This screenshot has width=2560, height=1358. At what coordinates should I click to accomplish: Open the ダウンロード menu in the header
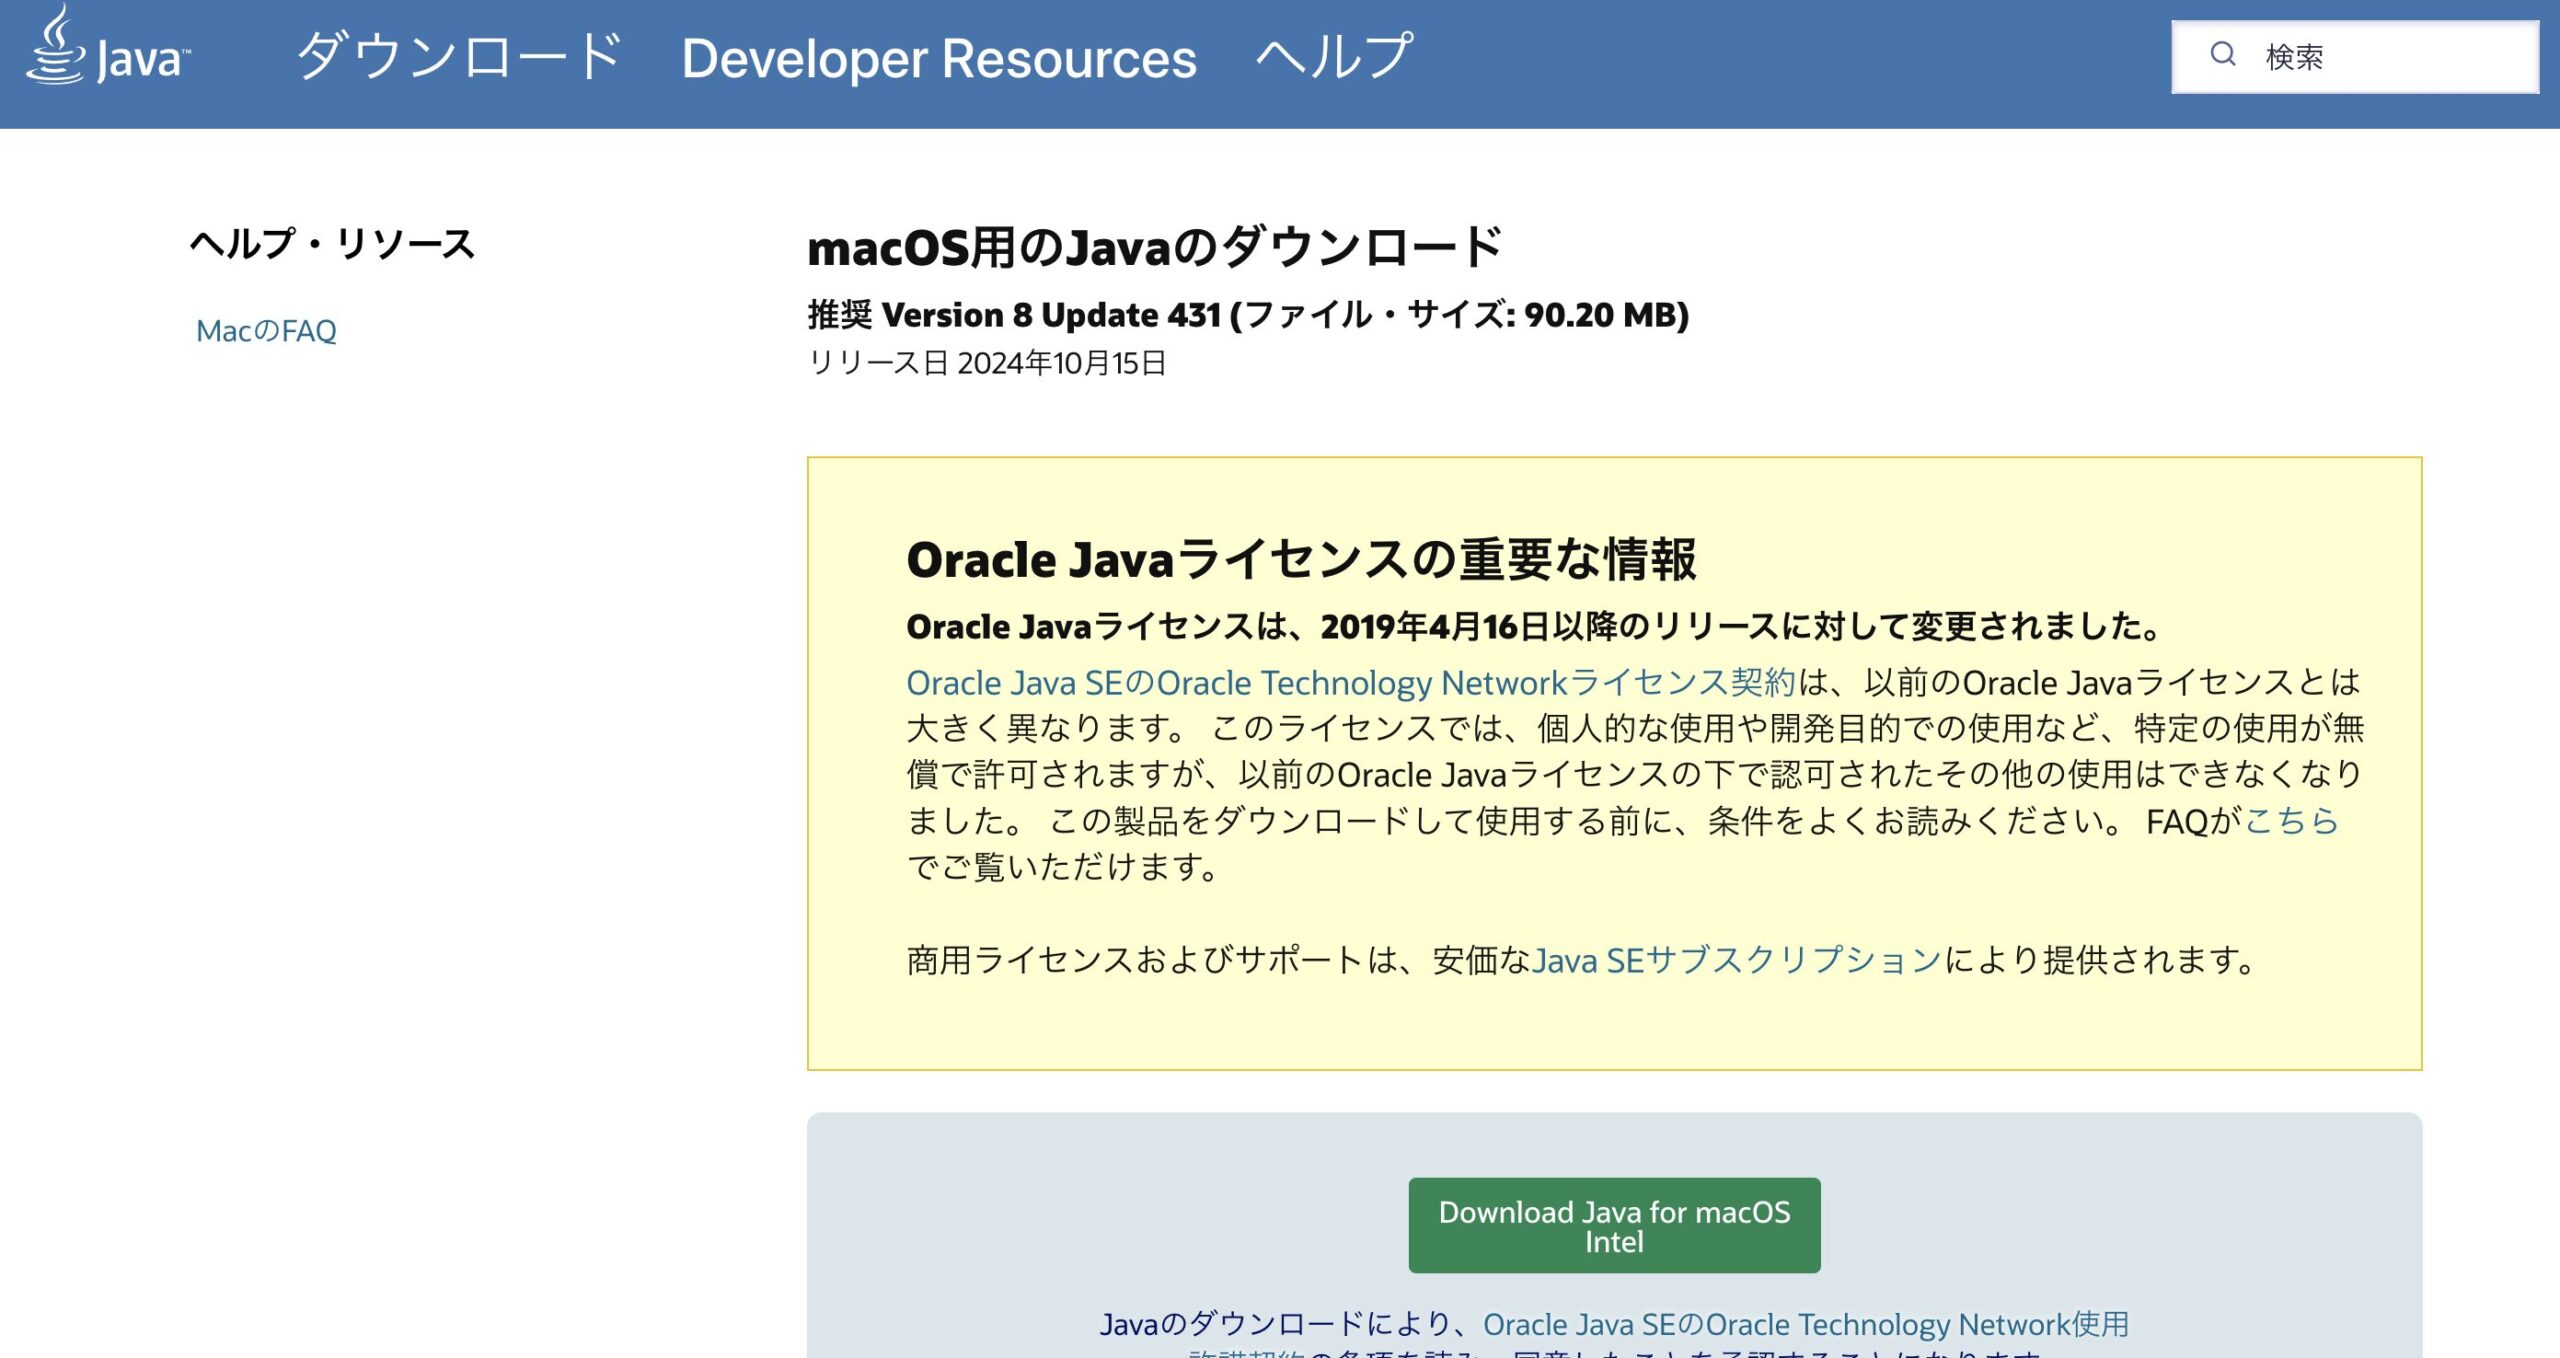460,57
